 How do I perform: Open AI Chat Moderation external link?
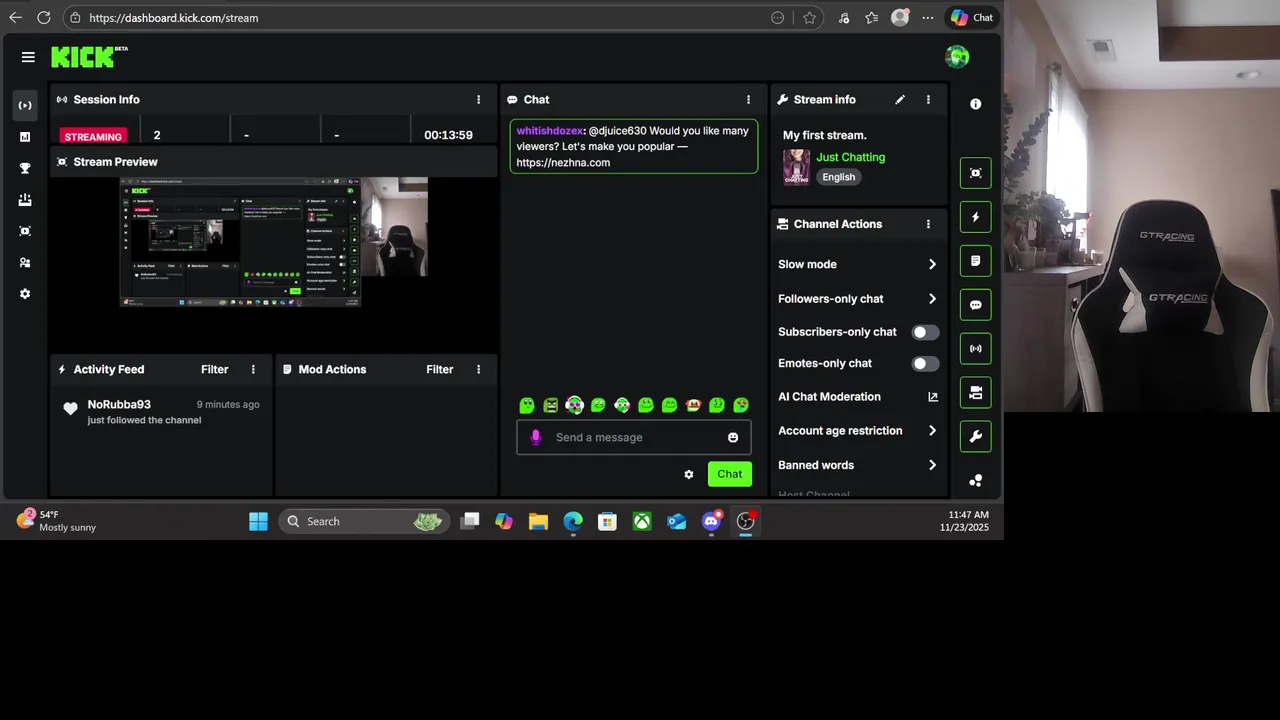pyautogui.click(x=933, y=397)
